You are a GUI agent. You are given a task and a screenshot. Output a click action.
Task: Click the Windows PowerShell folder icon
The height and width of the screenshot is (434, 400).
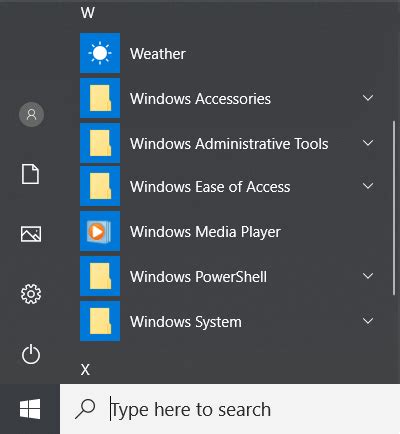tap(100, 276)
